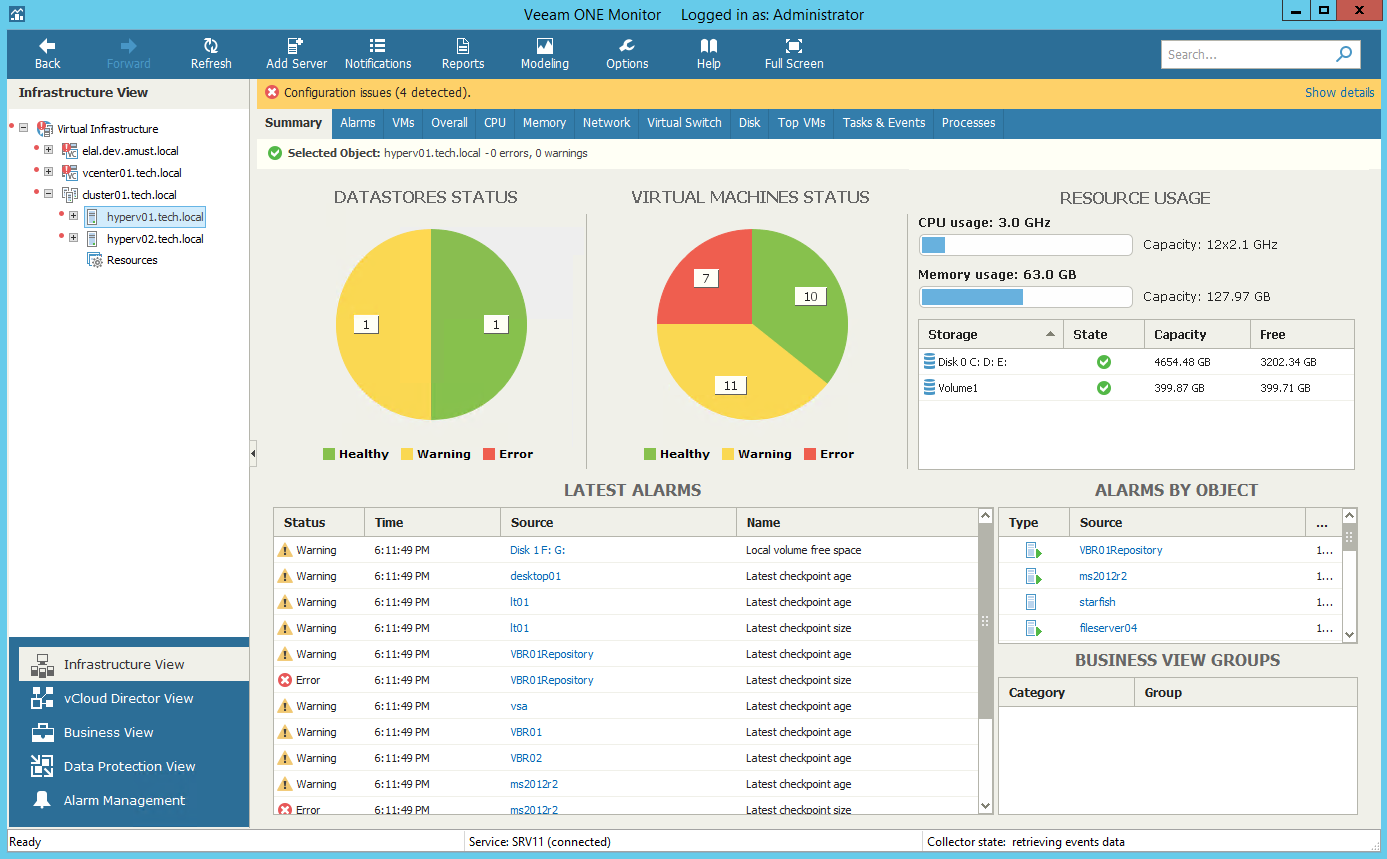1387x859 pixels.
Task: Open the Data Protection View
Action: 129,766
